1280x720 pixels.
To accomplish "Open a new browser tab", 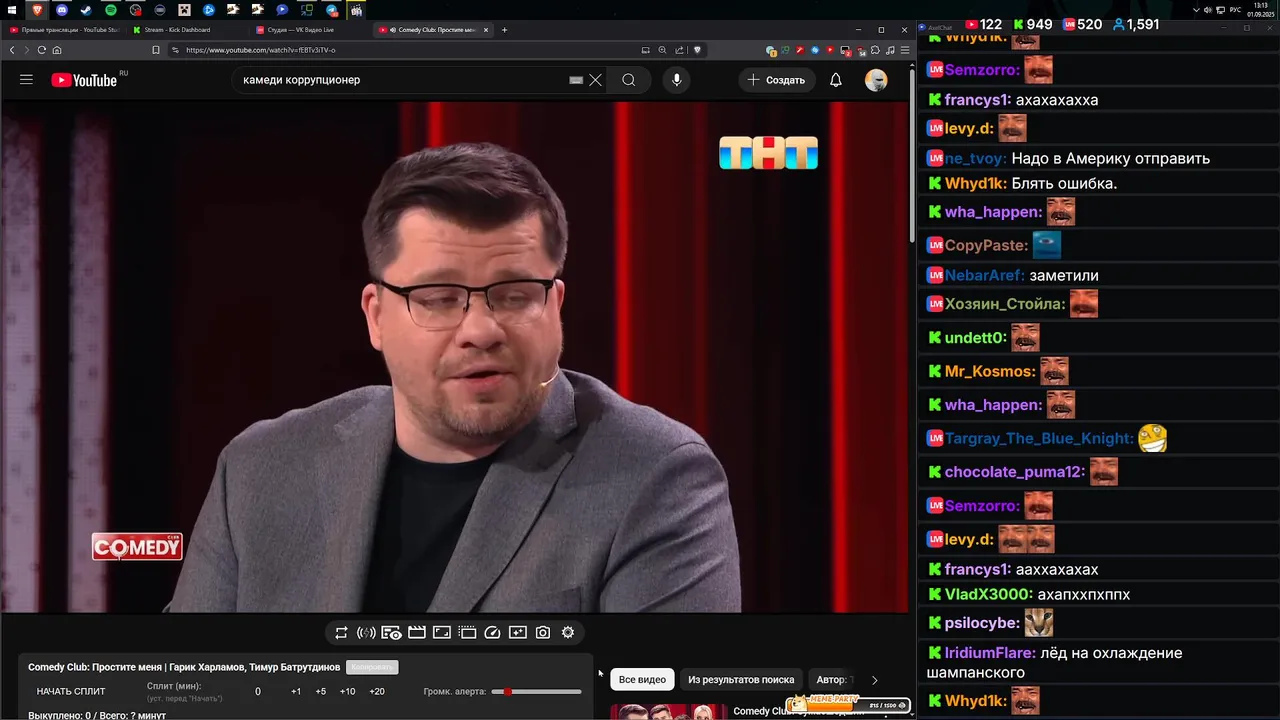I will point(504,30).
